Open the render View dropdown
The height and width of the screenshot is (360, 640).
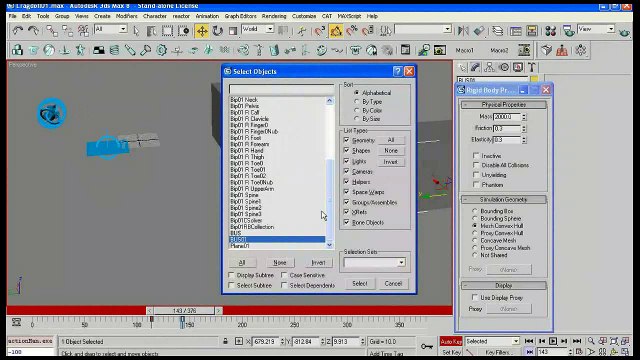tap(611, 29)
